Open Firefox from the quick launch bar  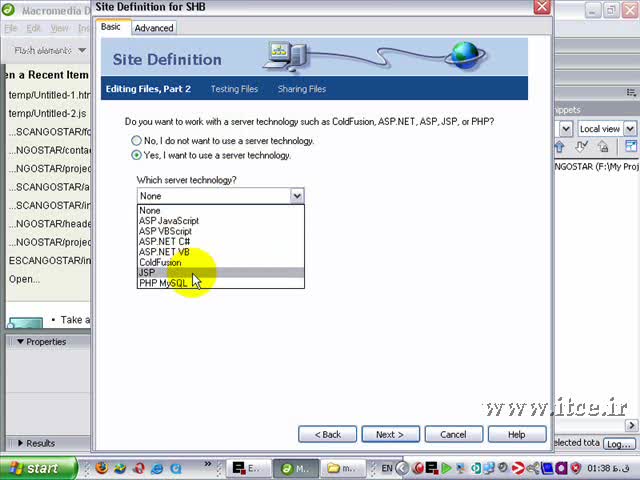tap(102, 468)
